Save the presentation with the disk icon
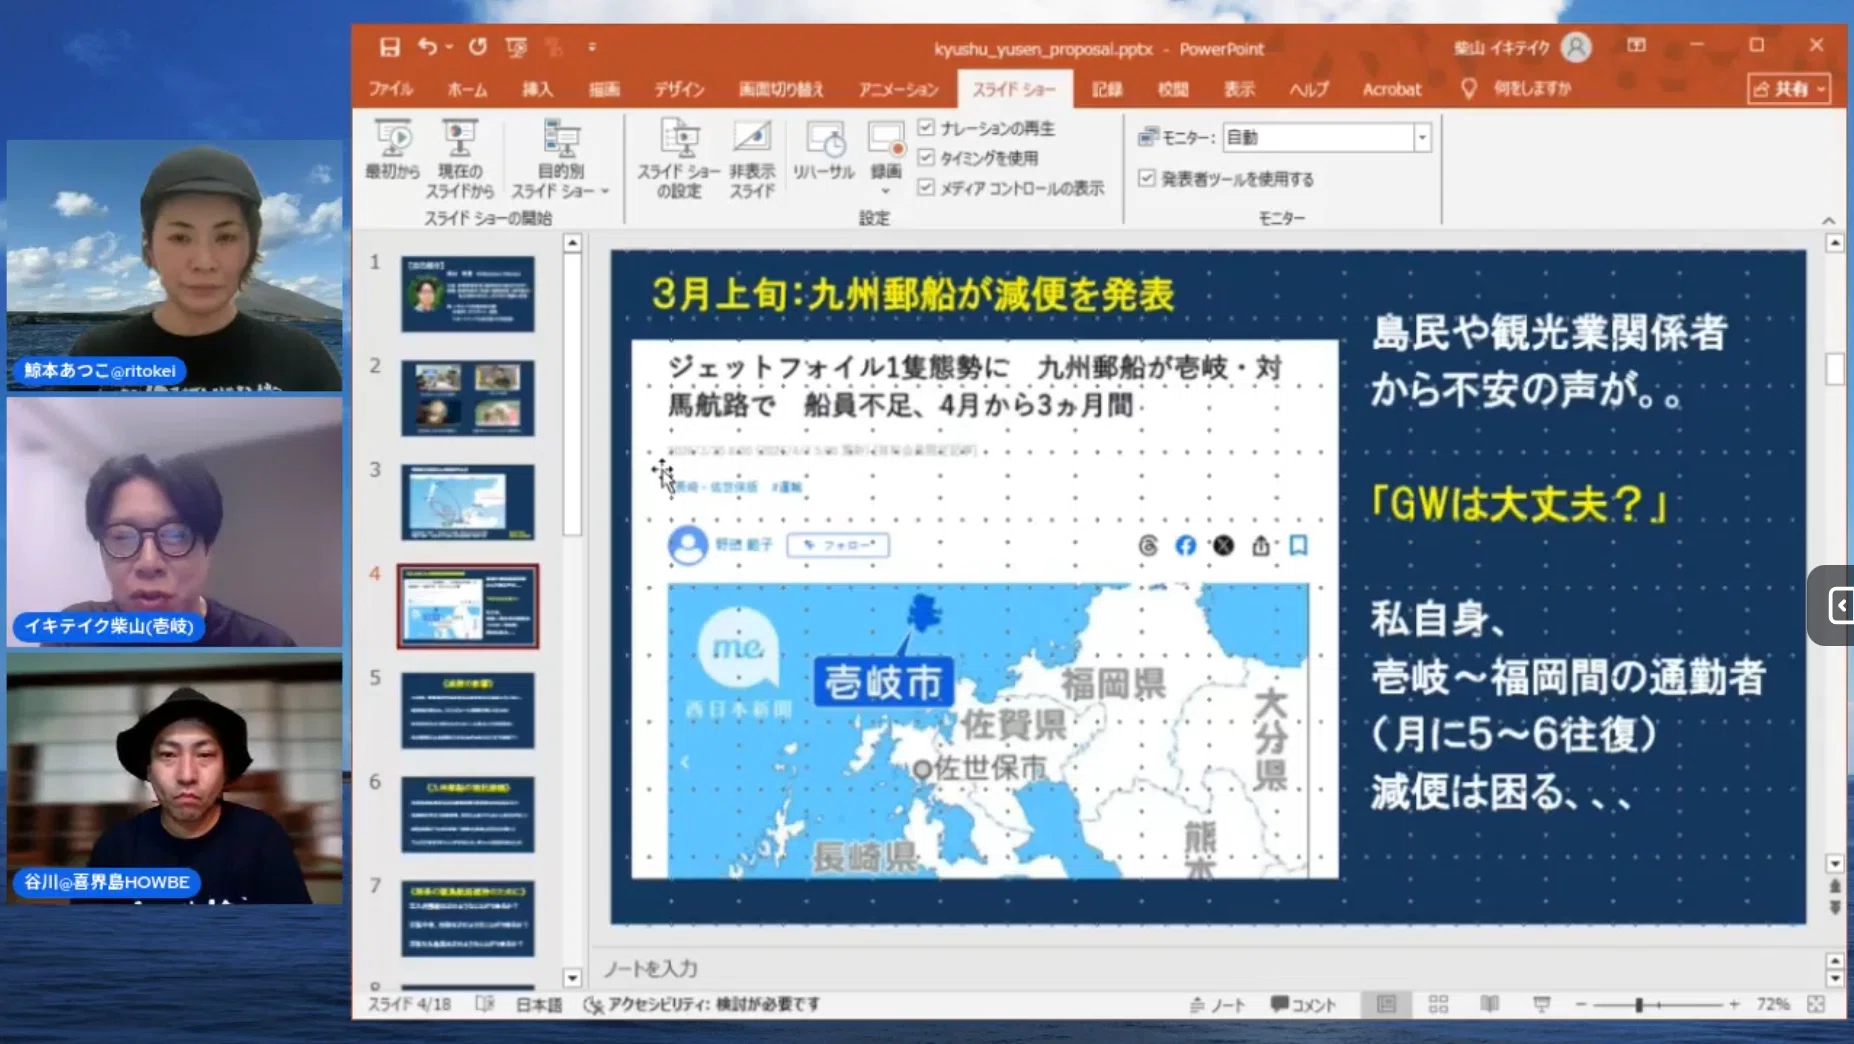 pyautogui.click(x=390, y=47)
